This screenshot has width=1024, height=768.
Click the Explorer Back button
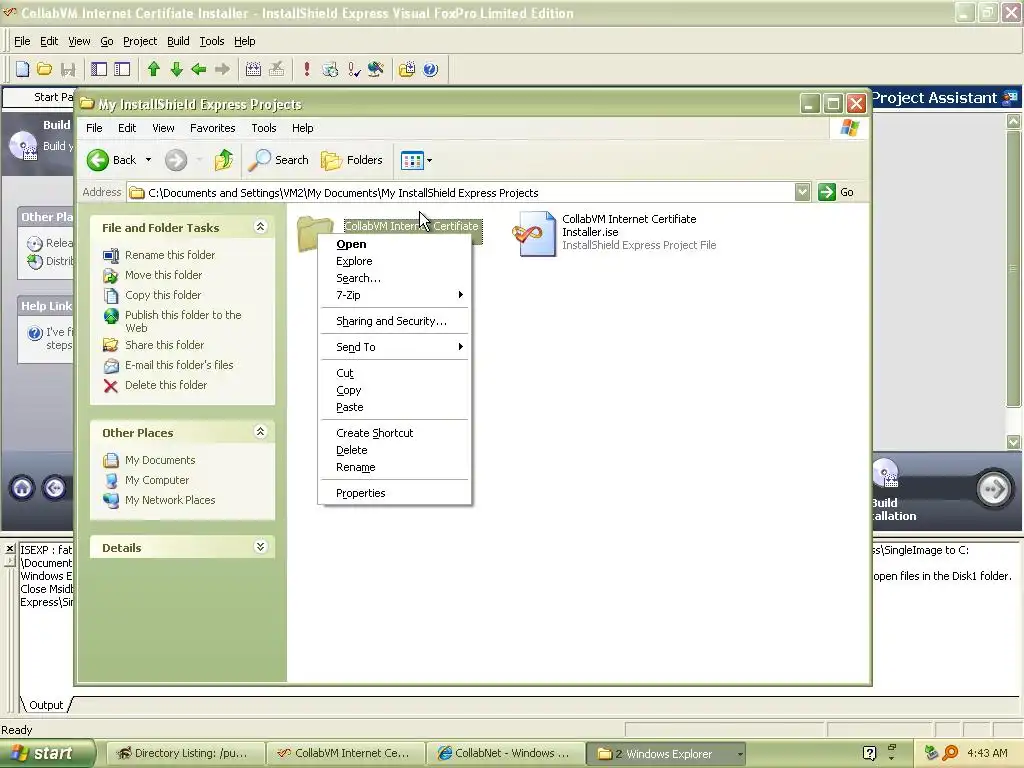(112, 160)
